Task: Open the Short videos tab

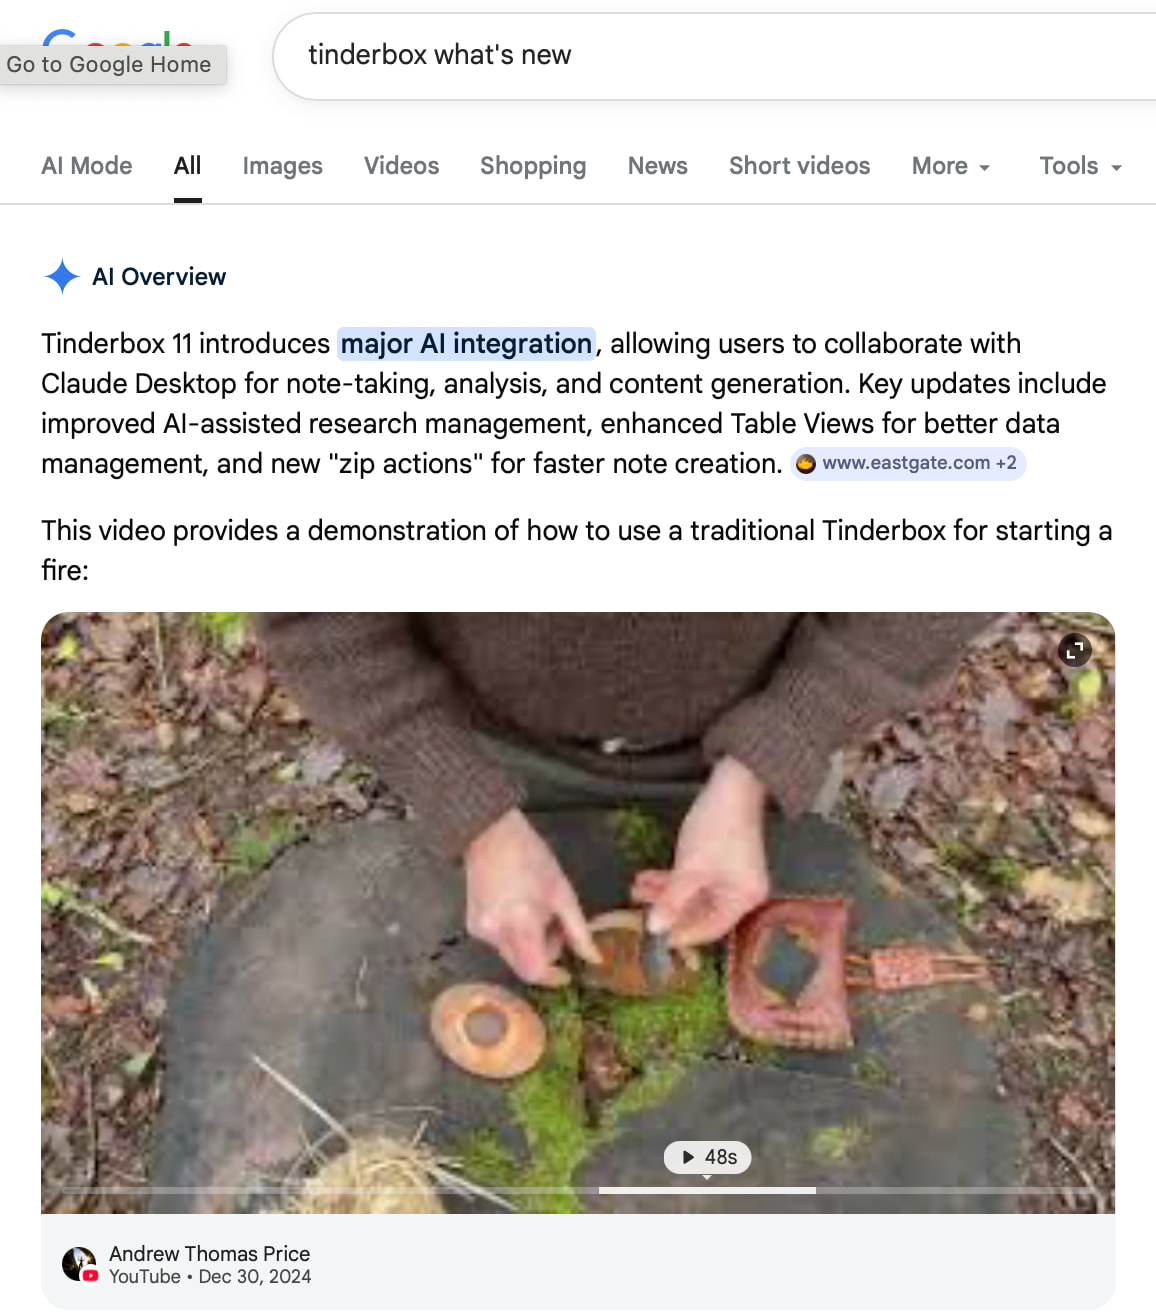Action: 799,166
